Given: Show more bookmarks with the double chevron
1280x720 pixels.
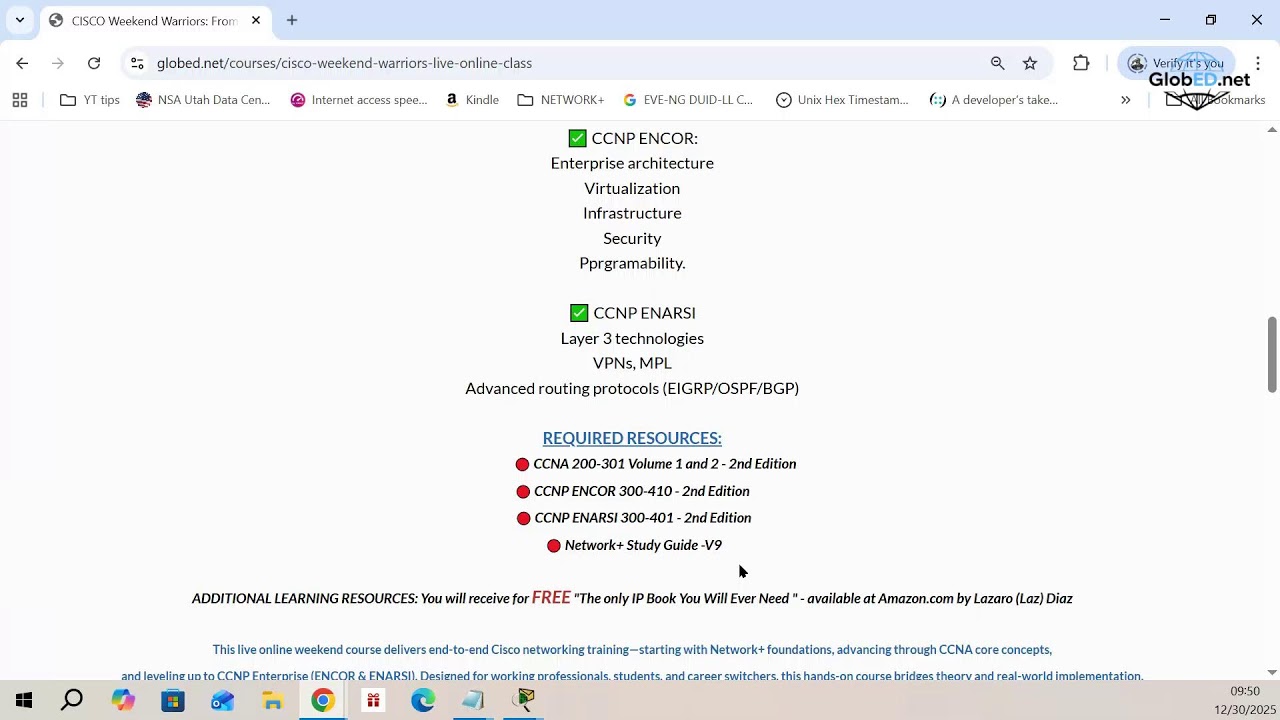Looking at the screenshot, I should [1125, 100].
